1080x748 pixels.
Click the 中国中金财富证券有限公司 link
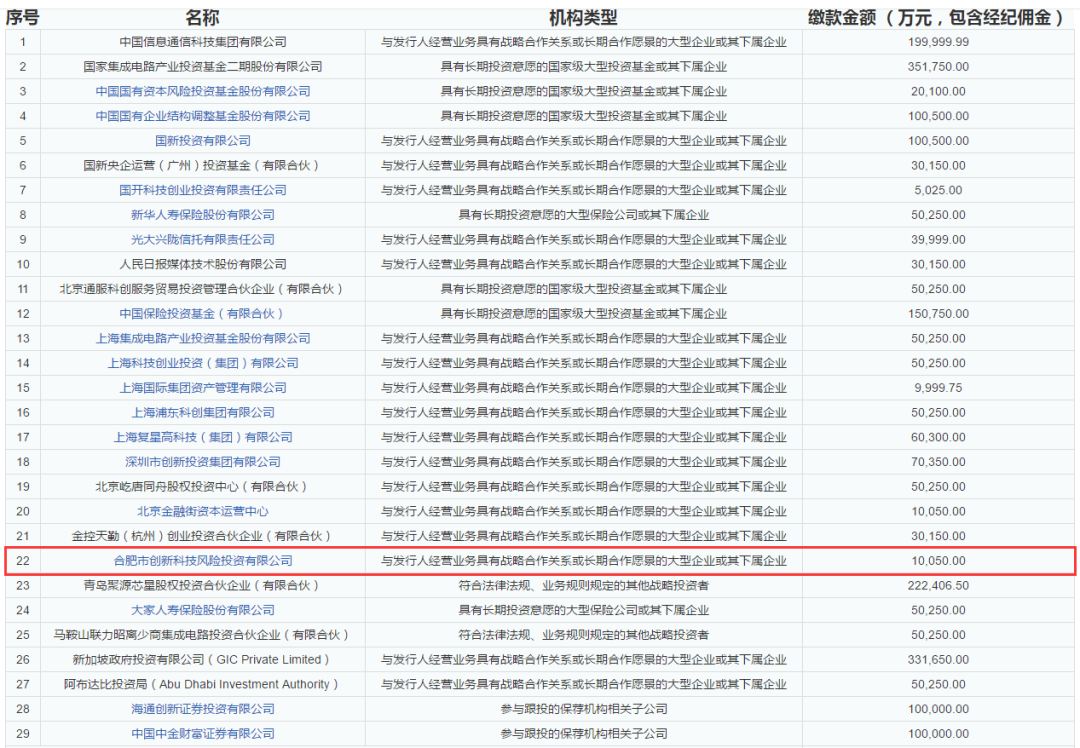[x=203, y=734]
